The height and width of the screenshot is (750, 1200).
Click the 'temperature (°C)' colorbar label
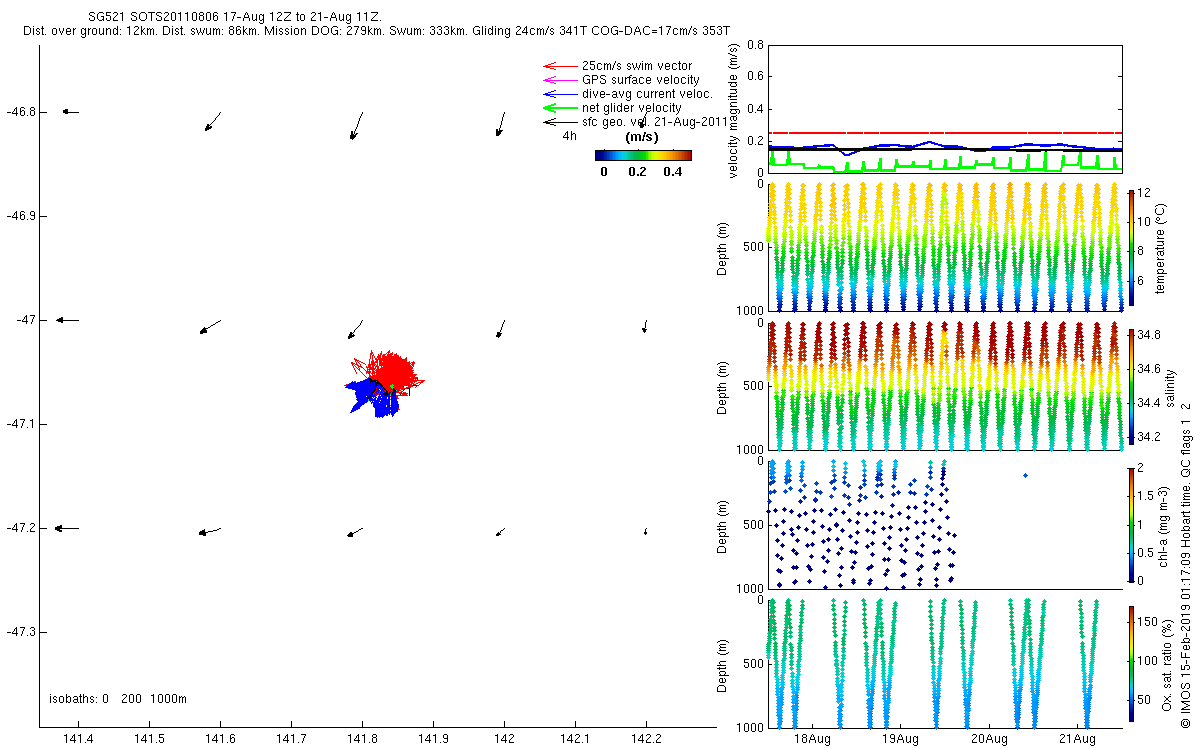[x=1162, y=247]
